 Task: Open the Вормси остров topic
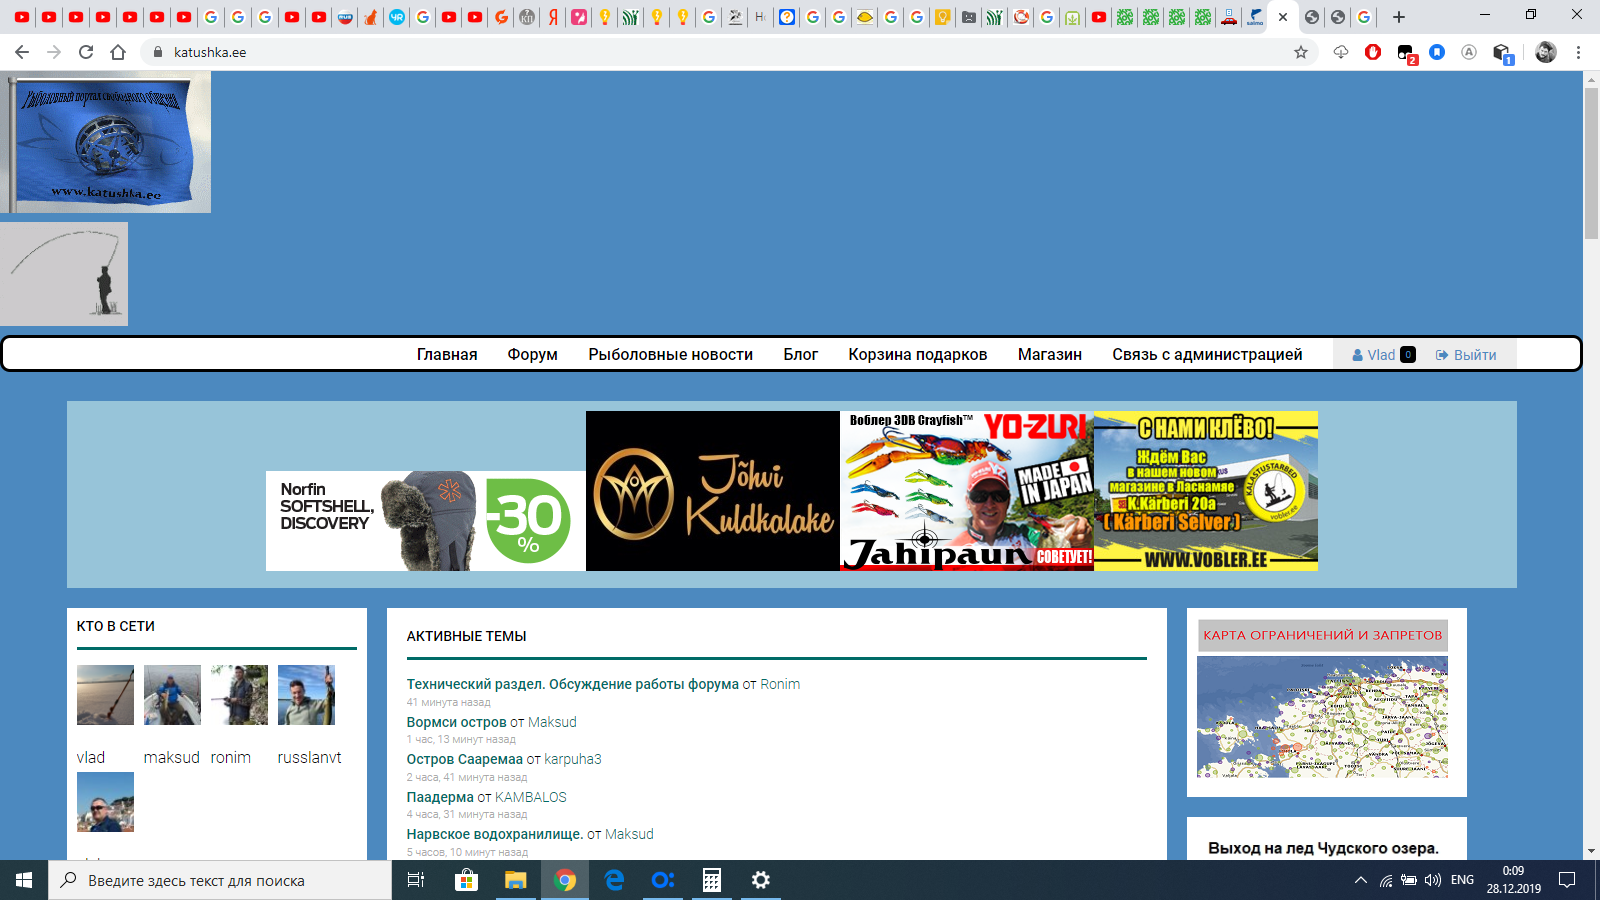(456, 722)
